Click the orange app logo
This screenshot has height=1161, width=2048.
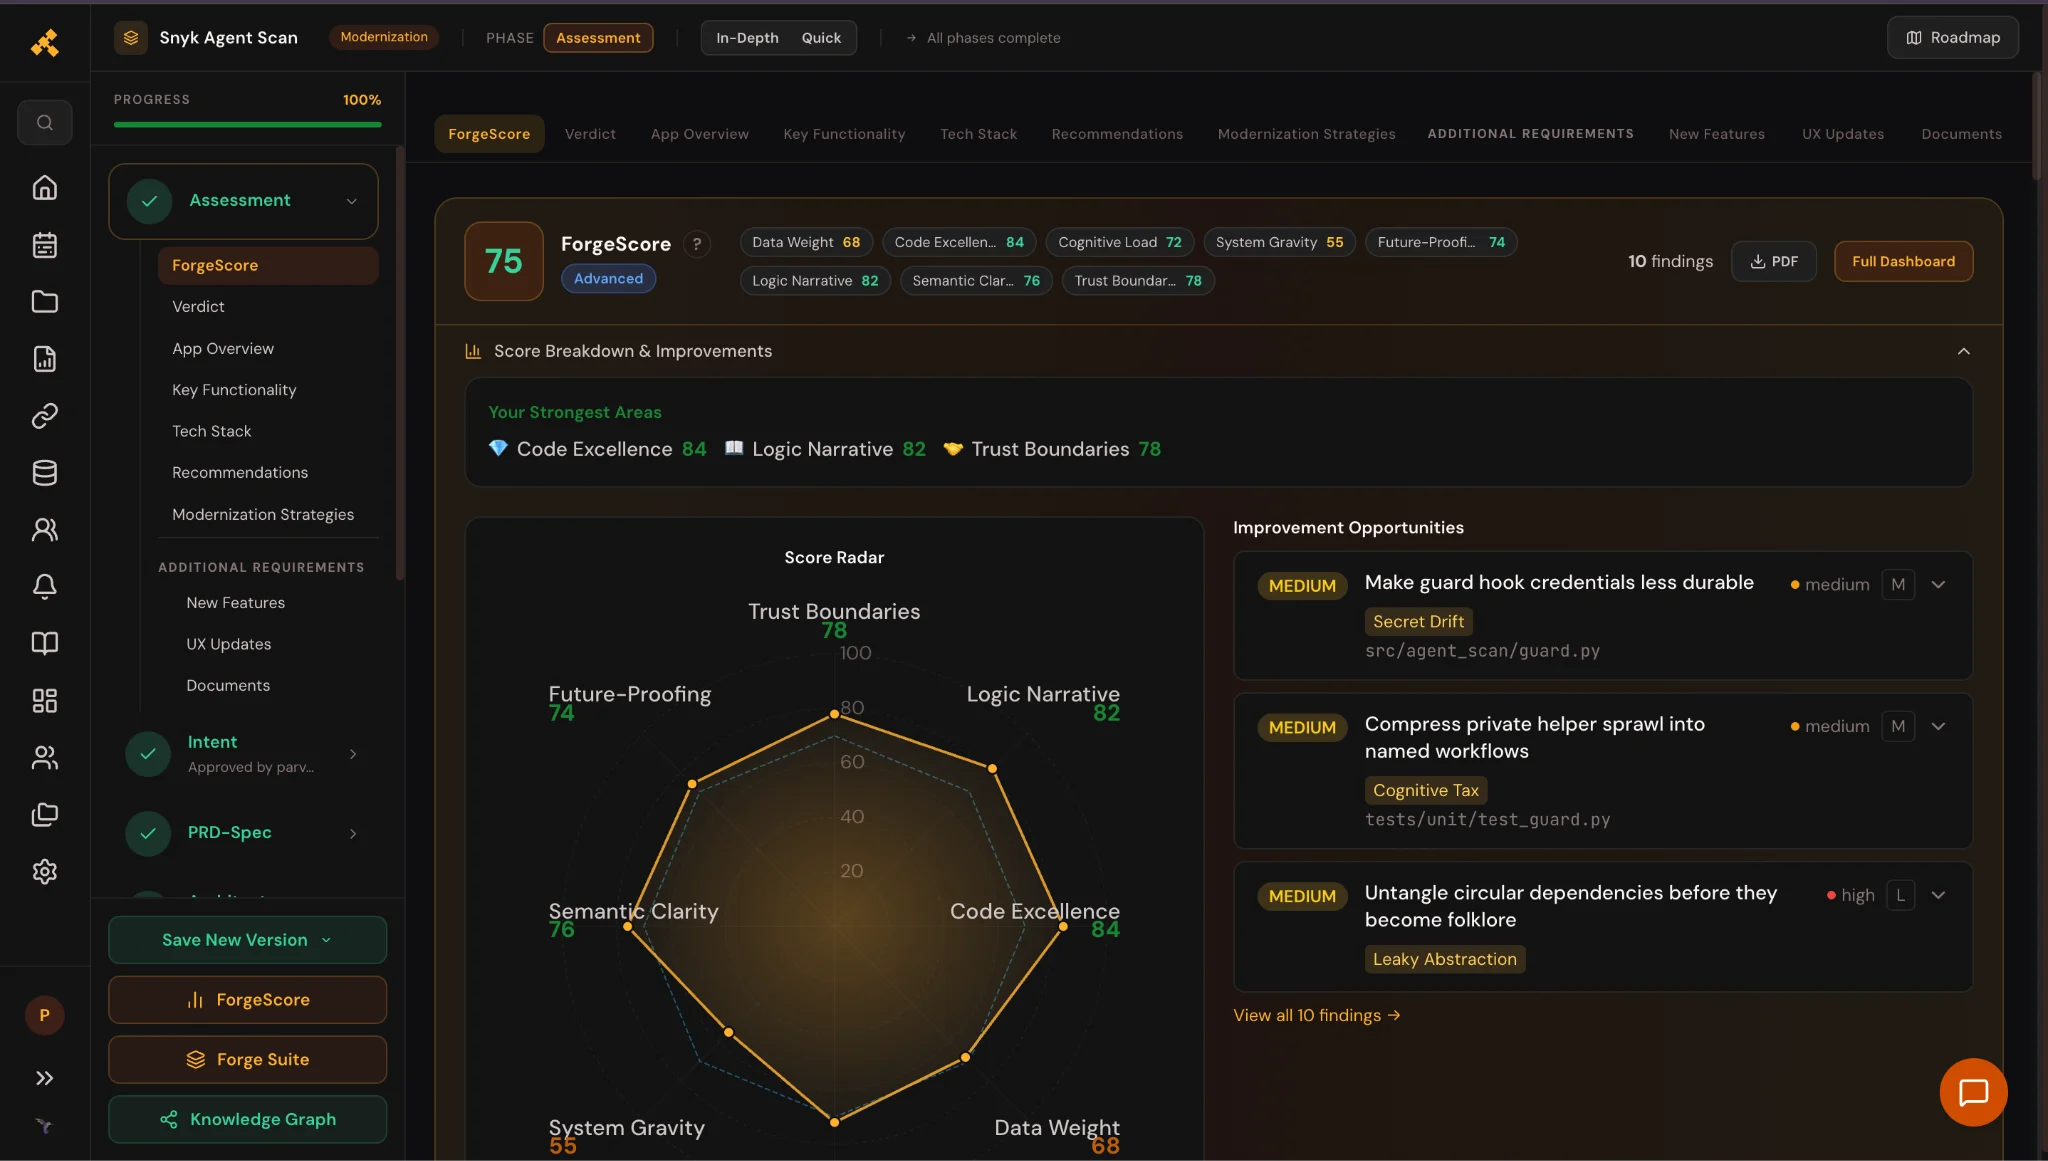click(44, 42)
